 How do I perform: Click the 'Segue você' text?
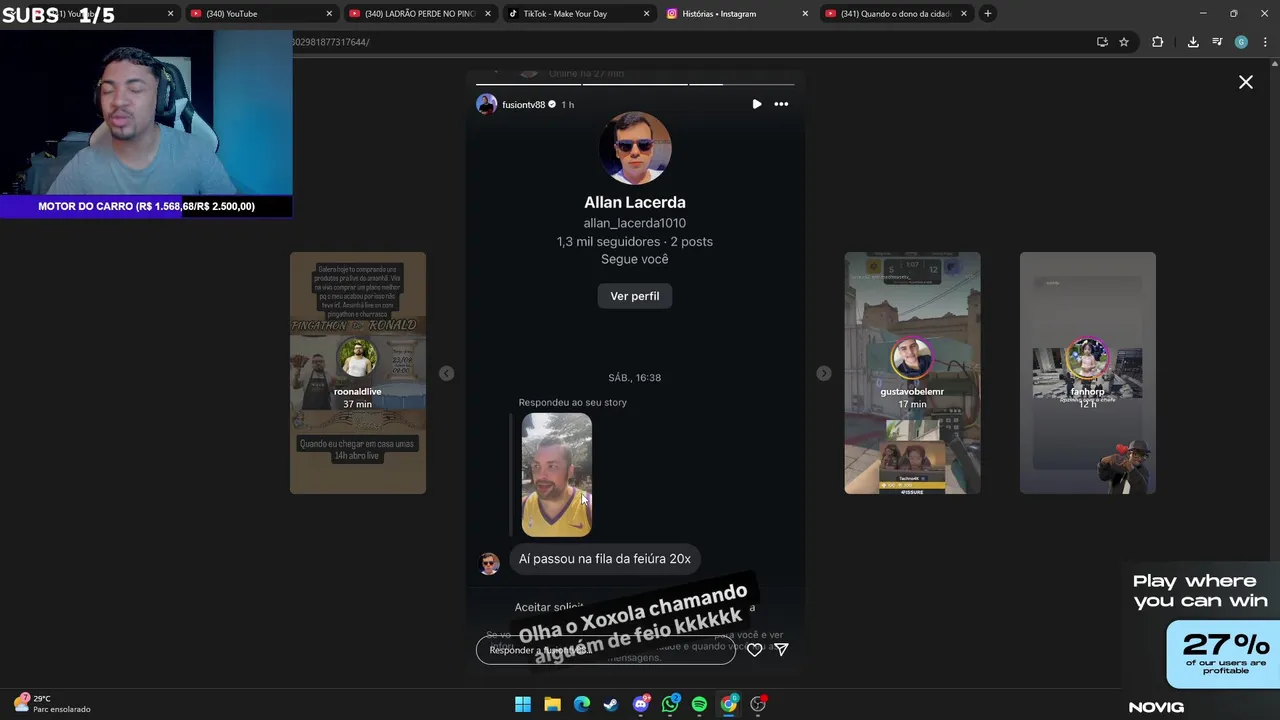click(x=635, y=259)
